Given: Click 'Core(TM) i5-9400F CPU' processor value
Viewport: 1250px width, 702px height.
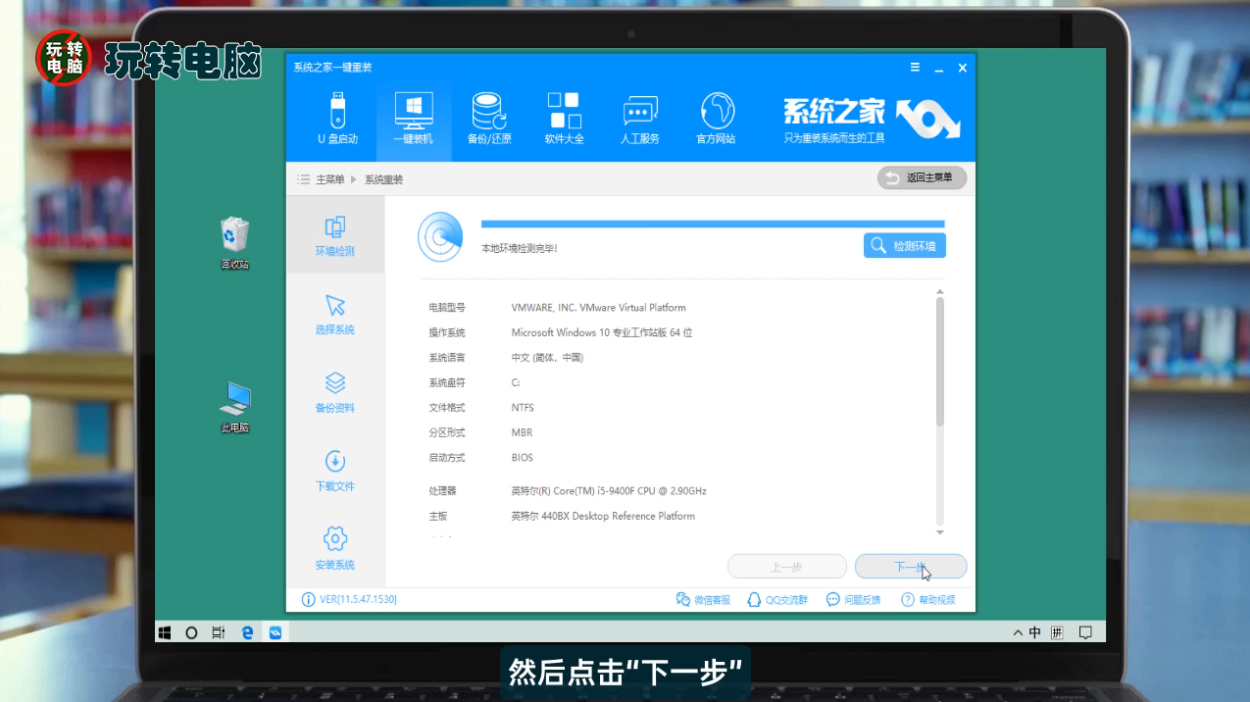Looking at the screenshot, I should coord(609,491).
